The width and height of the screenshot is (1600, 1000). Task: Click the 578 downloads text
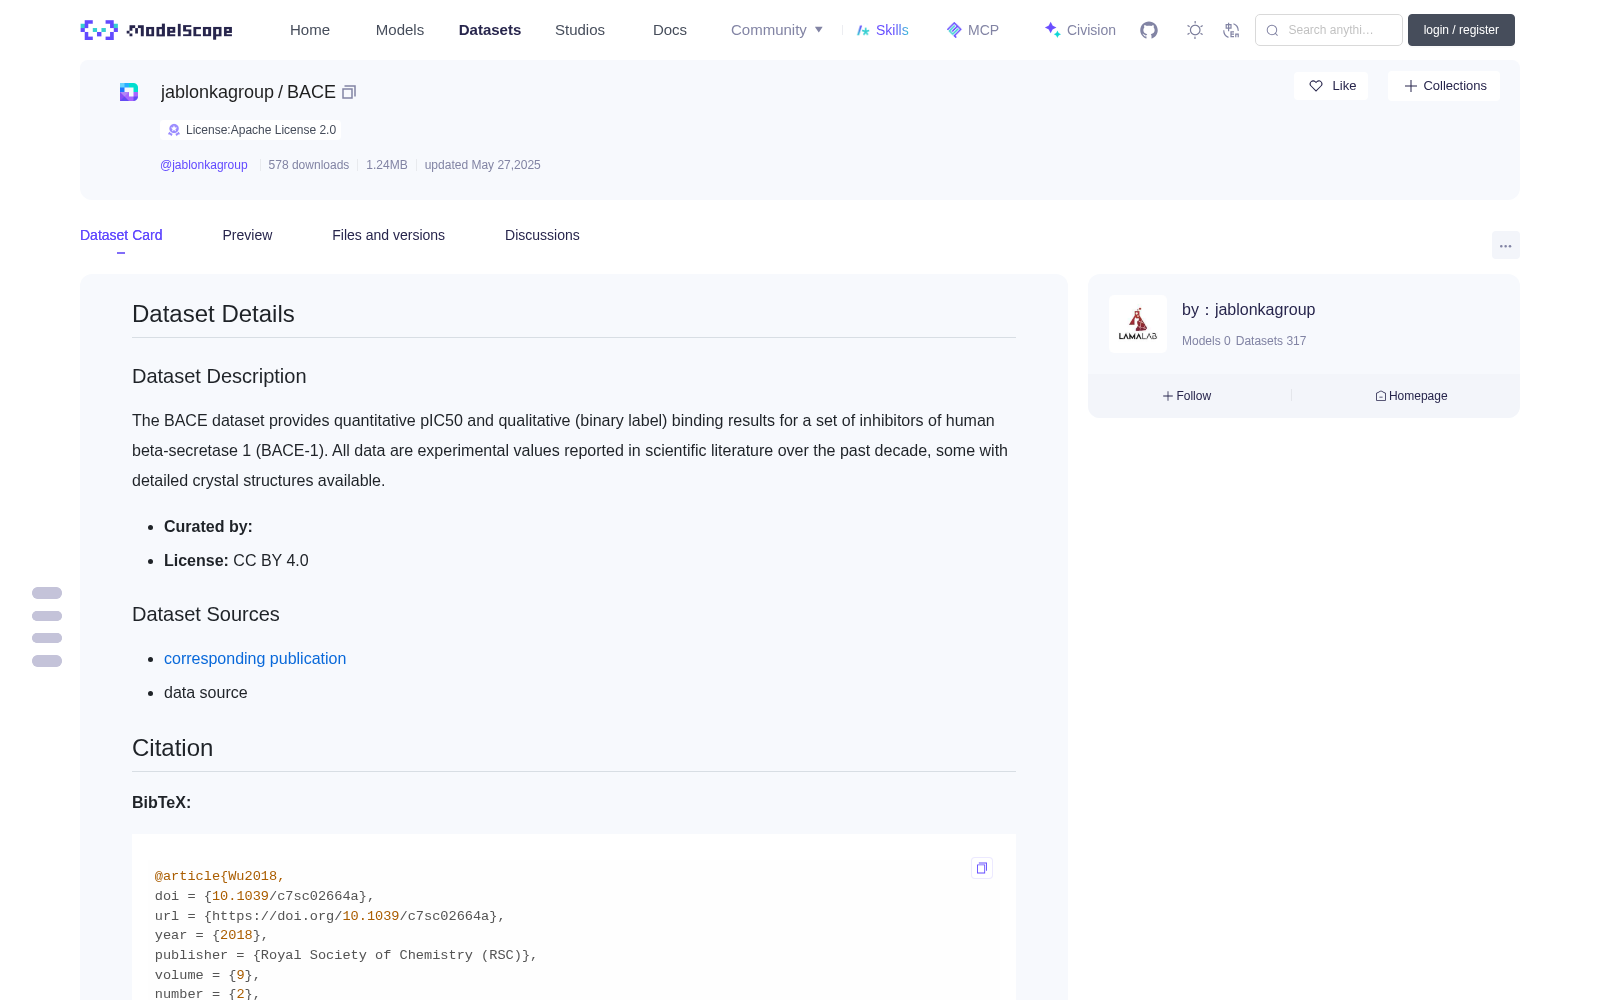[309, 165]
